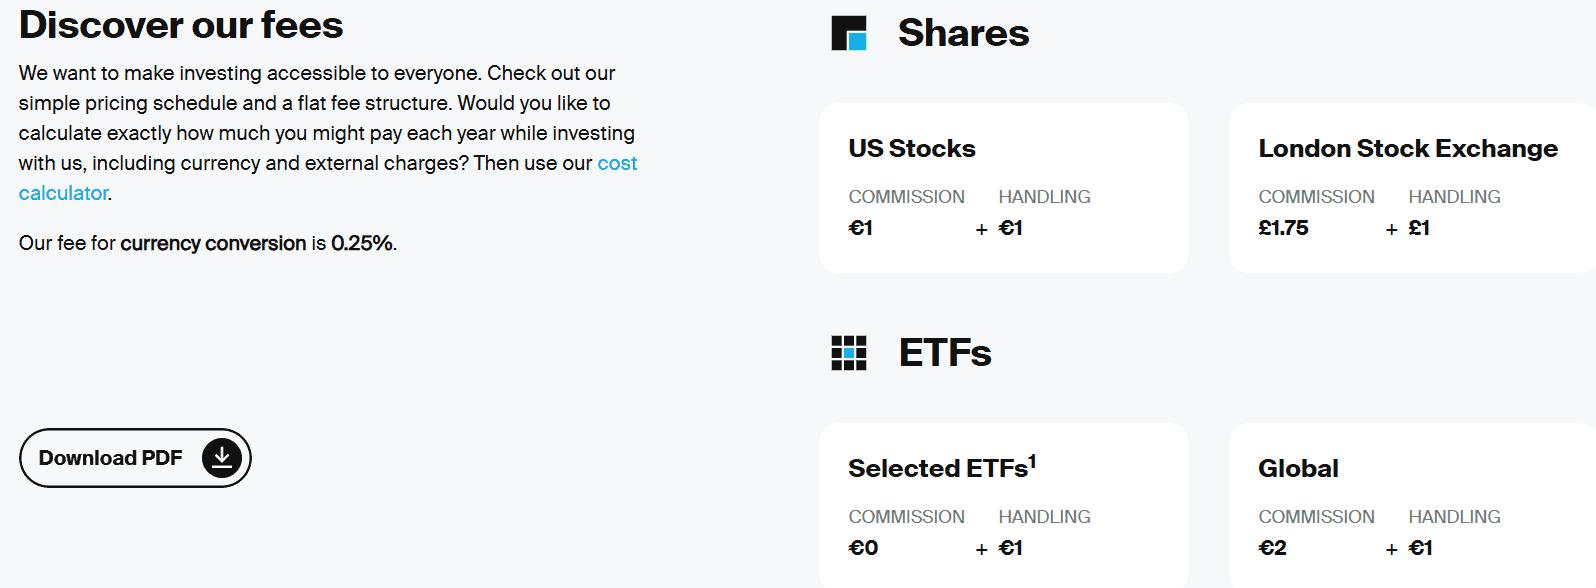Click the download arrow icon
This screenshot has width=1596, height=588.
(222, 458)
